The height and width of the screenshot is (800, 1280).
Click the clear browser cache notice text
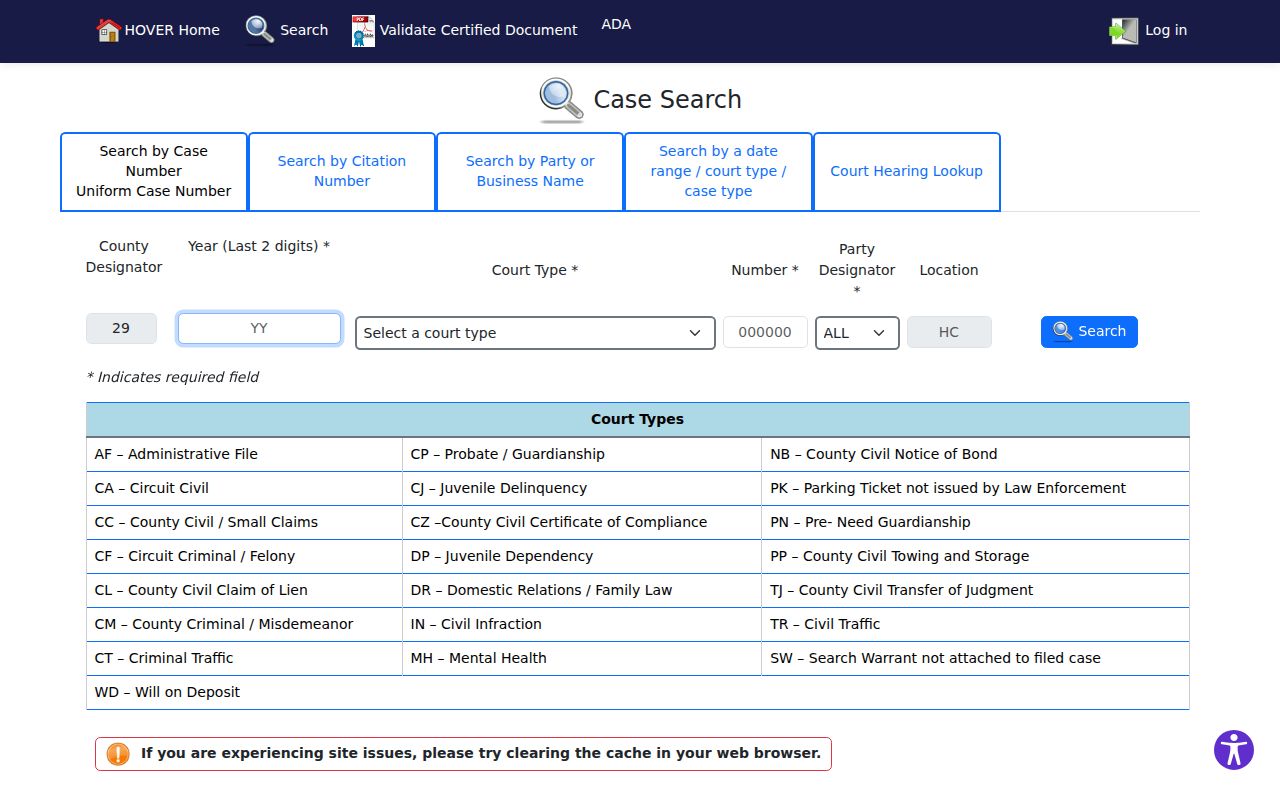coord(481,753)
